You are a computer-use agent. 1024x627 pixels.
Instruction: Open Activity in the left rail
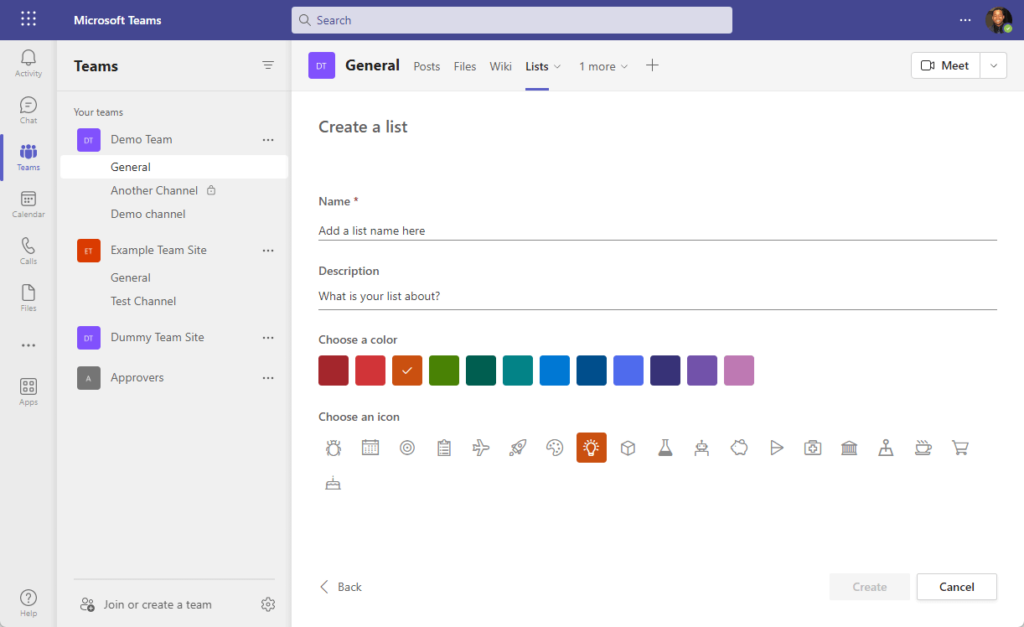point(28,63)
